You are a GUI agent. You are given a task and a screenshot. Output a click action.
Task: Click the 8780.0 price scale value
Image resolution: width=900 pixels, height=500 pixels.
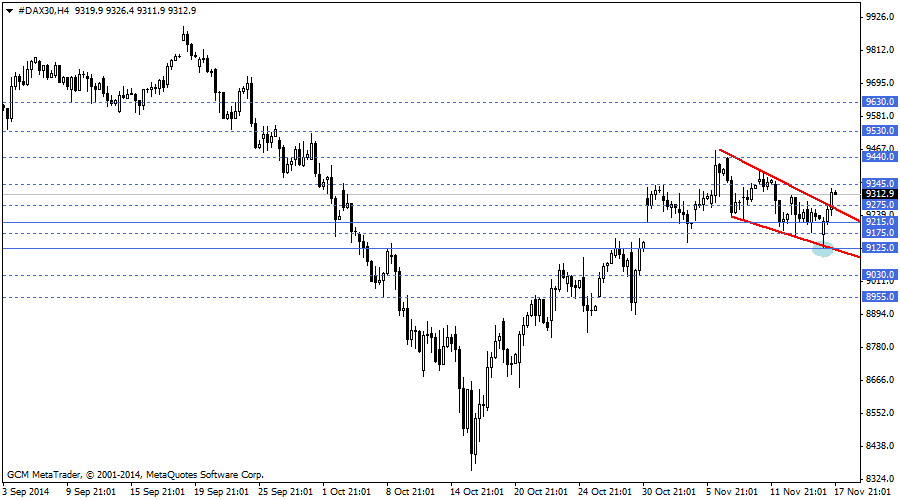880,347
